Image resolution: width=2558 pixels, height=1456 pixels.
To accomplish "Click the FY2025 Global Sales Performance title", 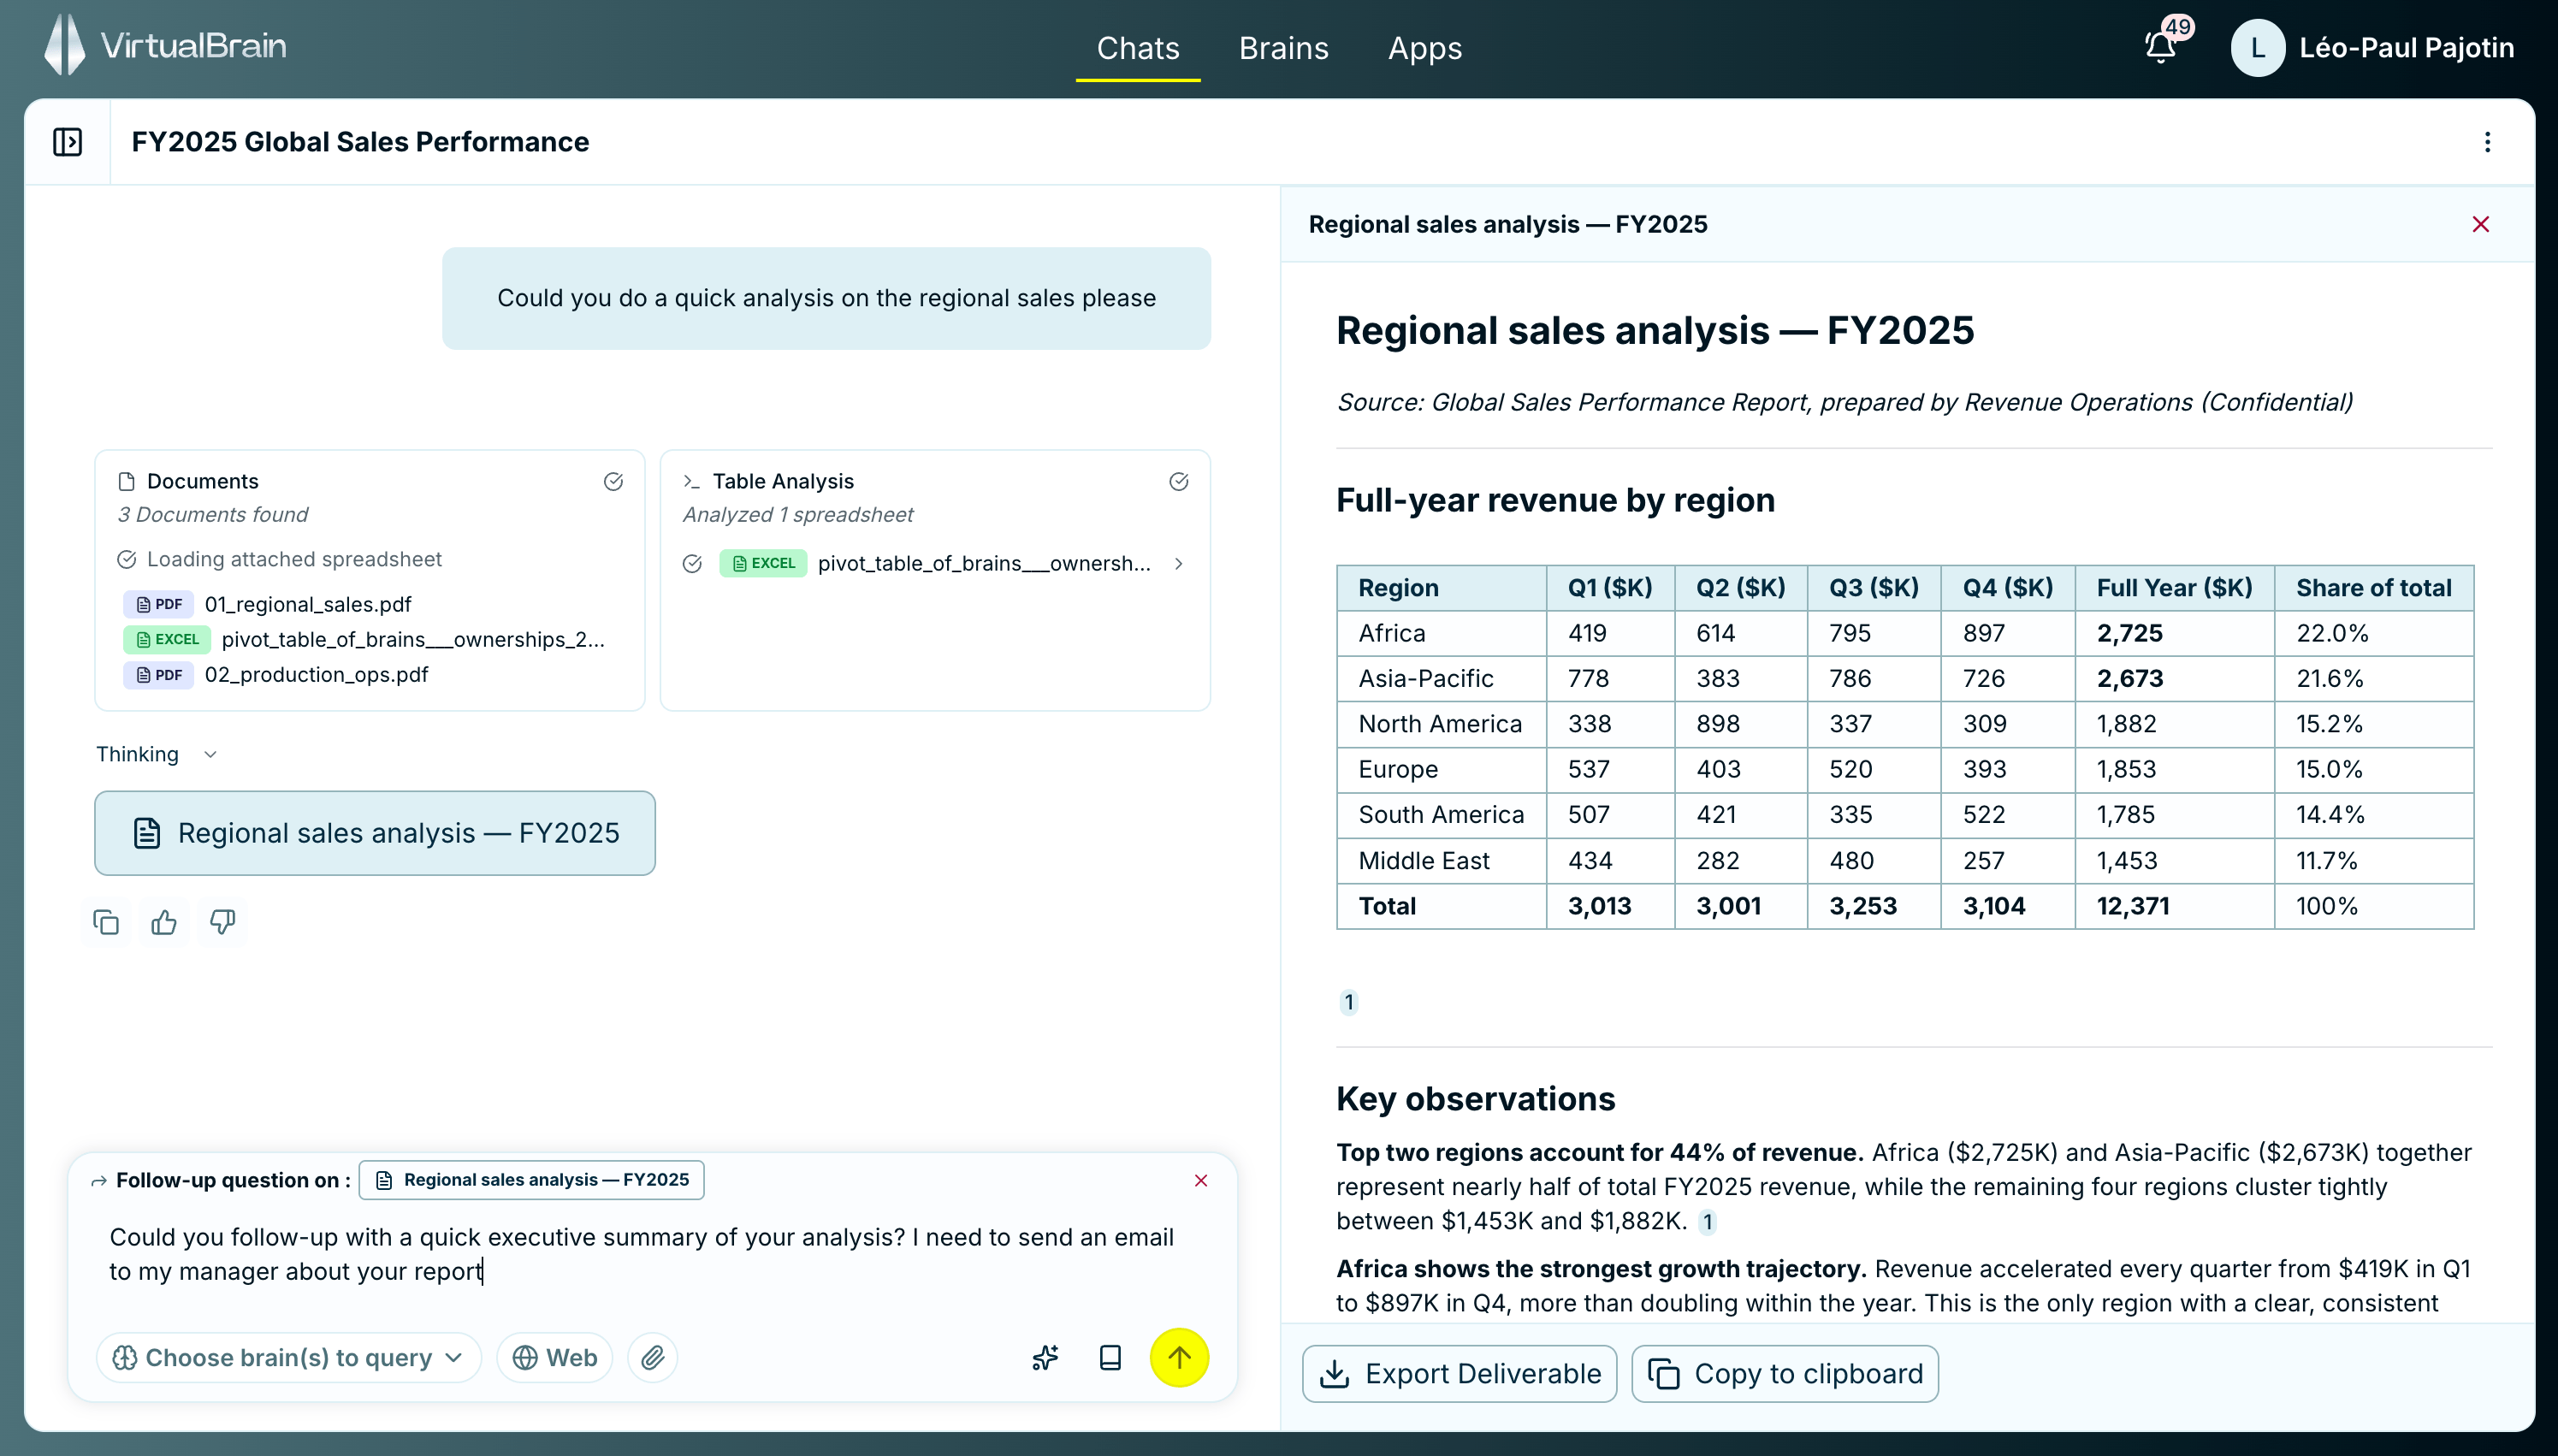I will (360, 142).
